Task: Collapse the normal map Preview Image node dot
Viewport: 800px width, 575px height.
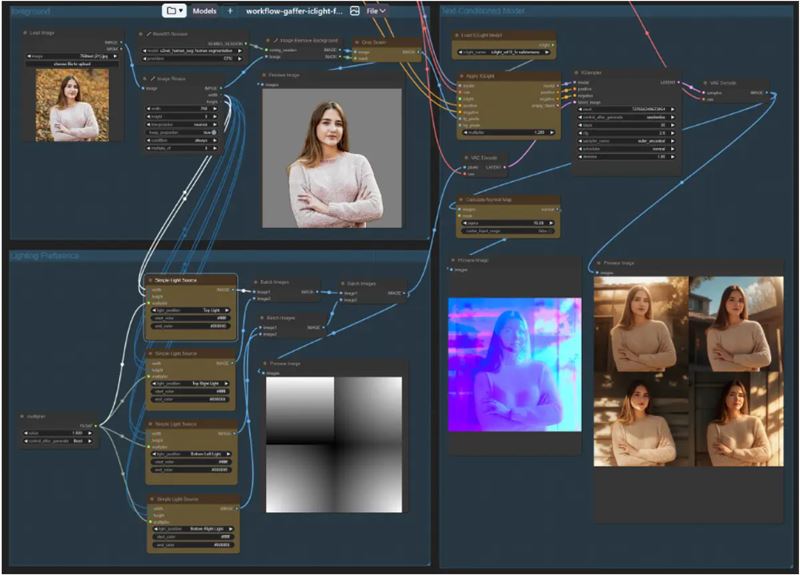Action: coord(453,260)
